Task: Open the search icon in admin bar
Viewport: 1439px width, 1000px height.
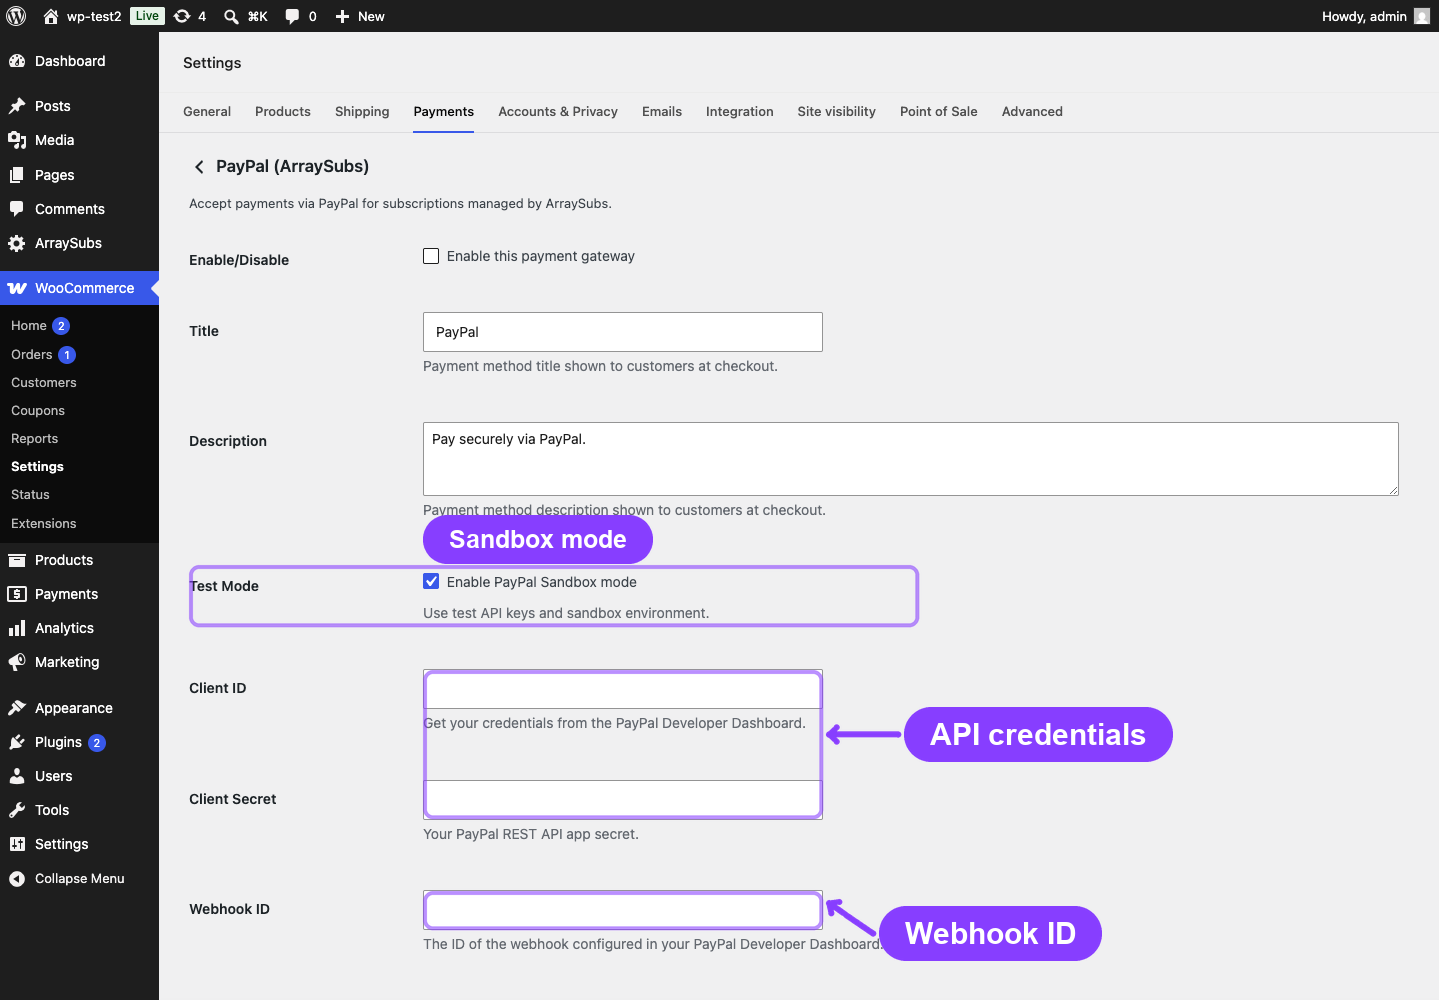Action: click(231, 16)
